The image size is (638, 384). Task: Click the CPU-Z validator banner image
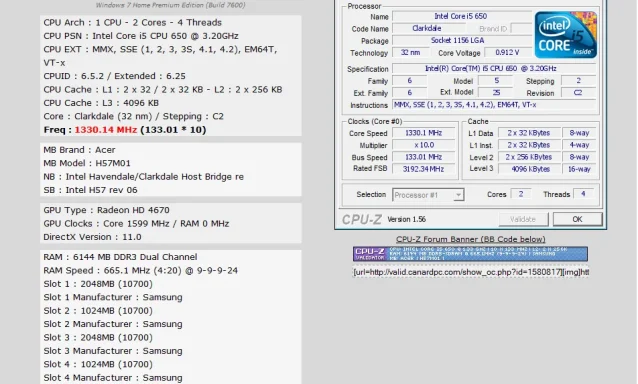tap(470, 253)
